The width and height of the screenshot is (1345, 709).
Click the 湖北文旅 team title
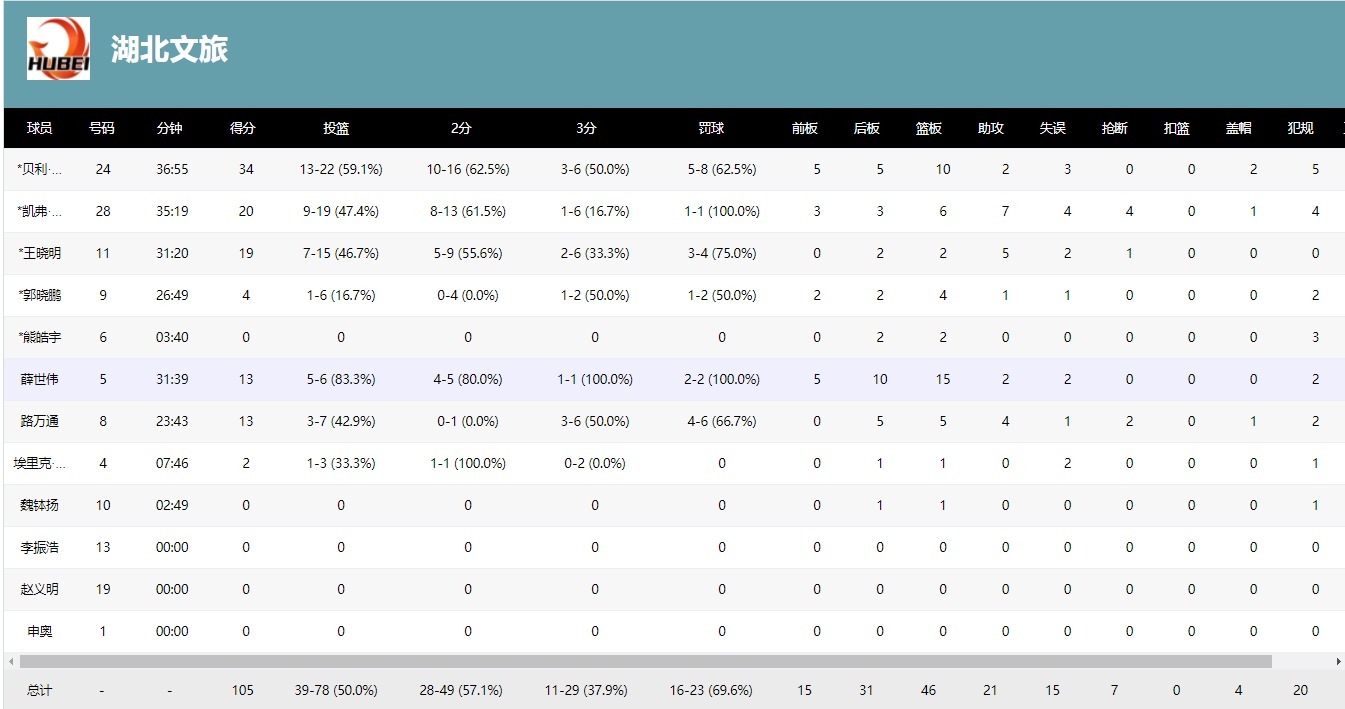click(169, 50)
